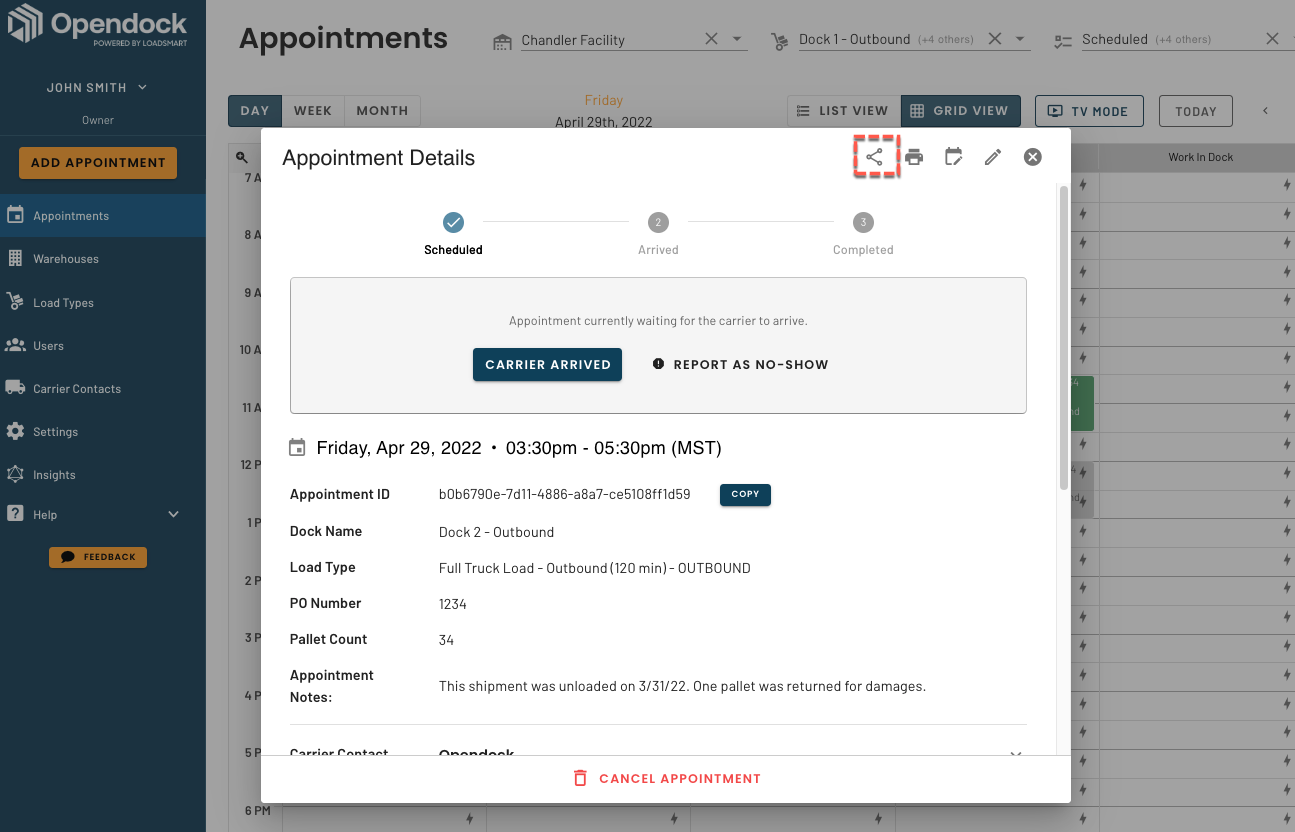This screenshot has height=832, width=1295.
Task: Click the status checklist filter icon
Action: click(x=1063, y=41)
